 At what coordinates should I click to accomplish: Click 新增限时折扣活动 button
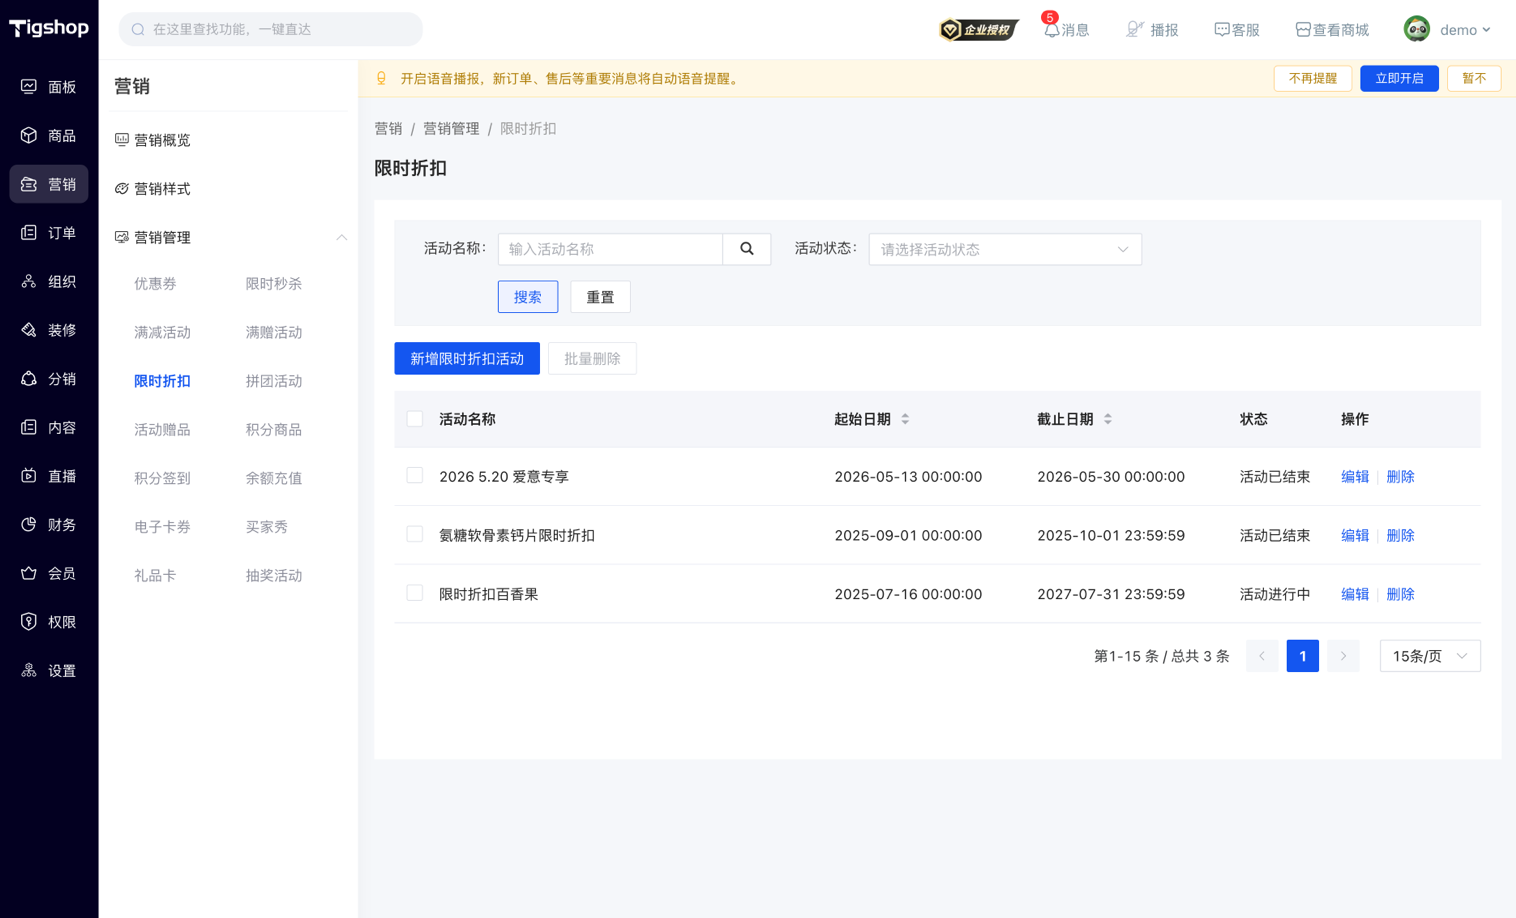point(467,358)
